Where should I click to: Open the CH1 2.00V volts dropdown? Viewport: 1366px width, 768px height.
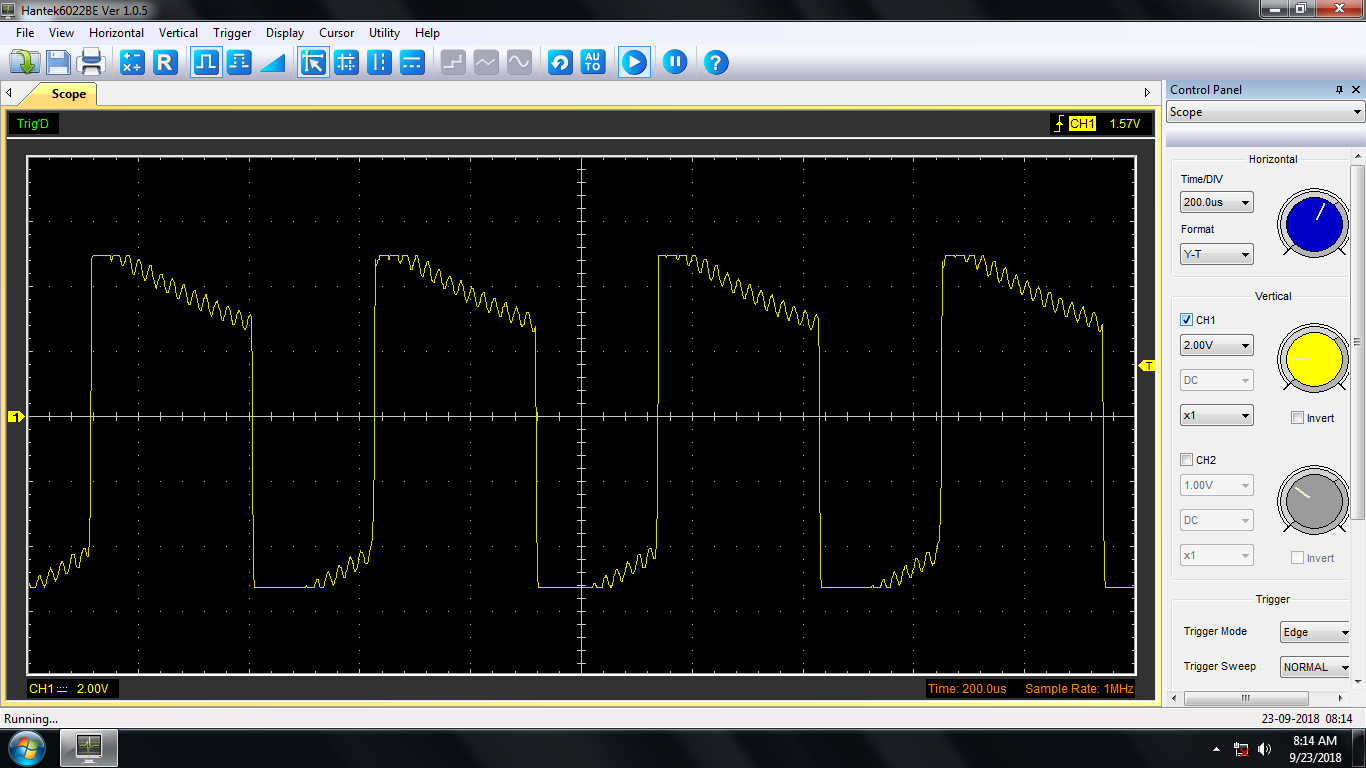click(1217, 345)
